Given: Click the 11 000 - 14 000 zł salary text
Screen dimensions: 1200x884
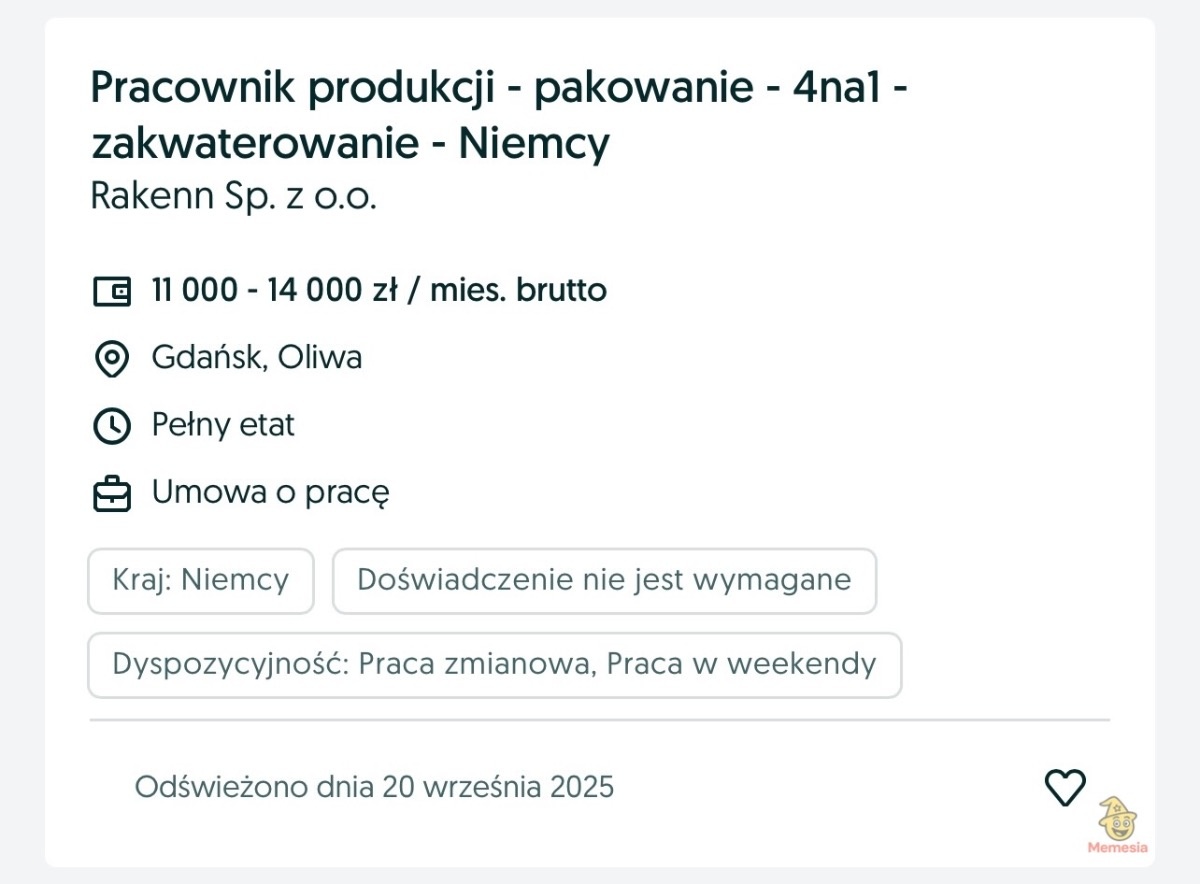Looking at the screenshot, I should [x=379, y=291].
